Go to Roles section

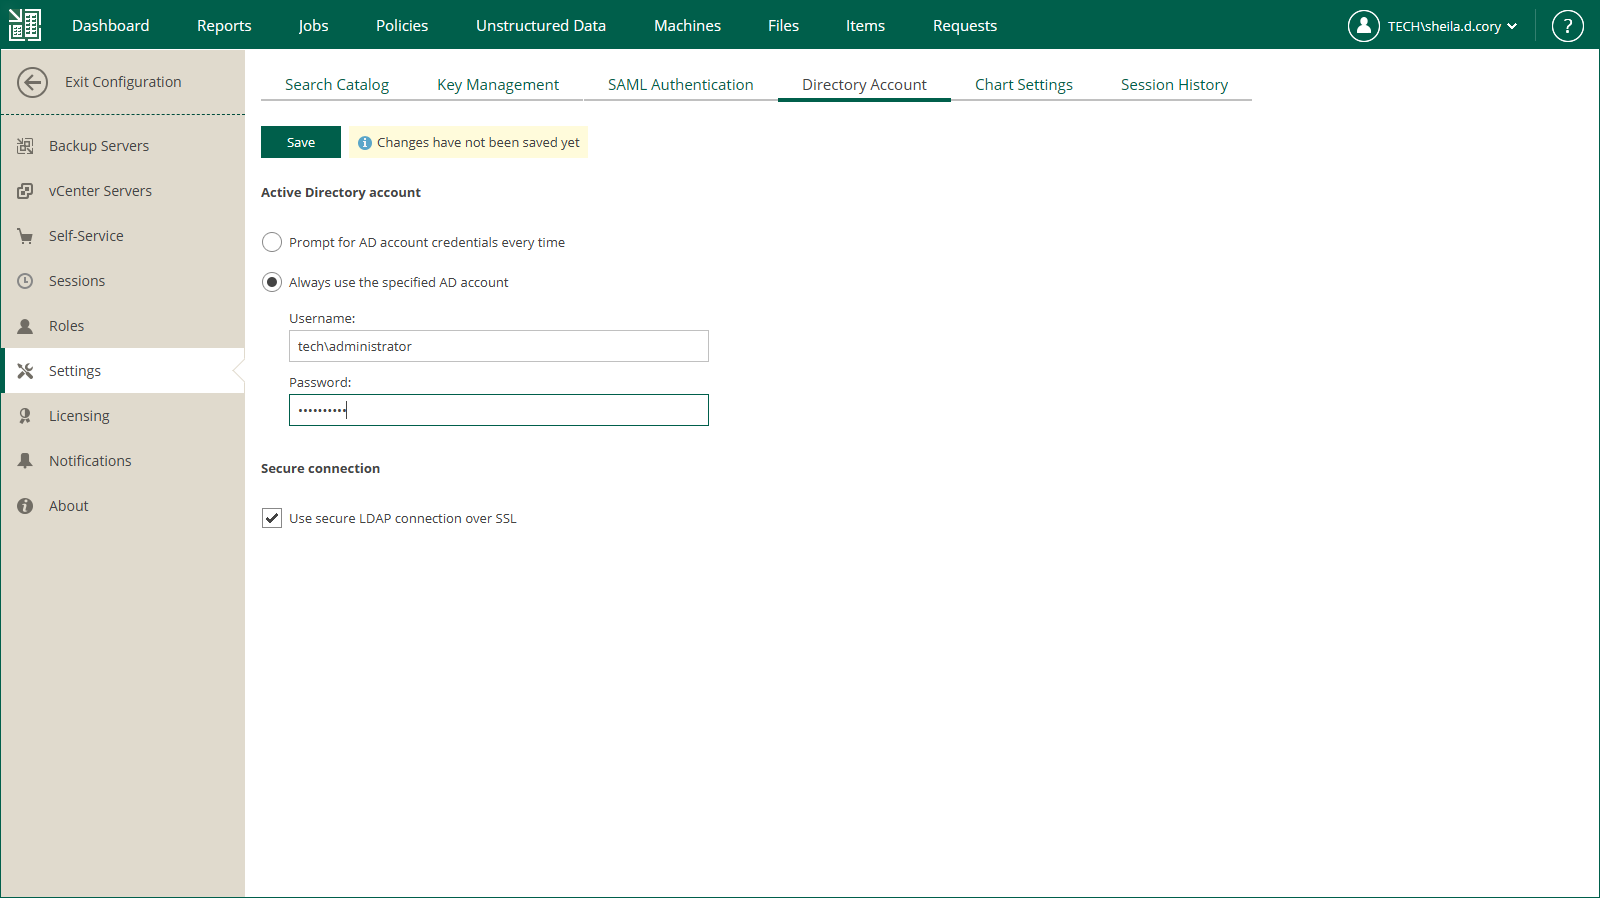coord(123,326)
